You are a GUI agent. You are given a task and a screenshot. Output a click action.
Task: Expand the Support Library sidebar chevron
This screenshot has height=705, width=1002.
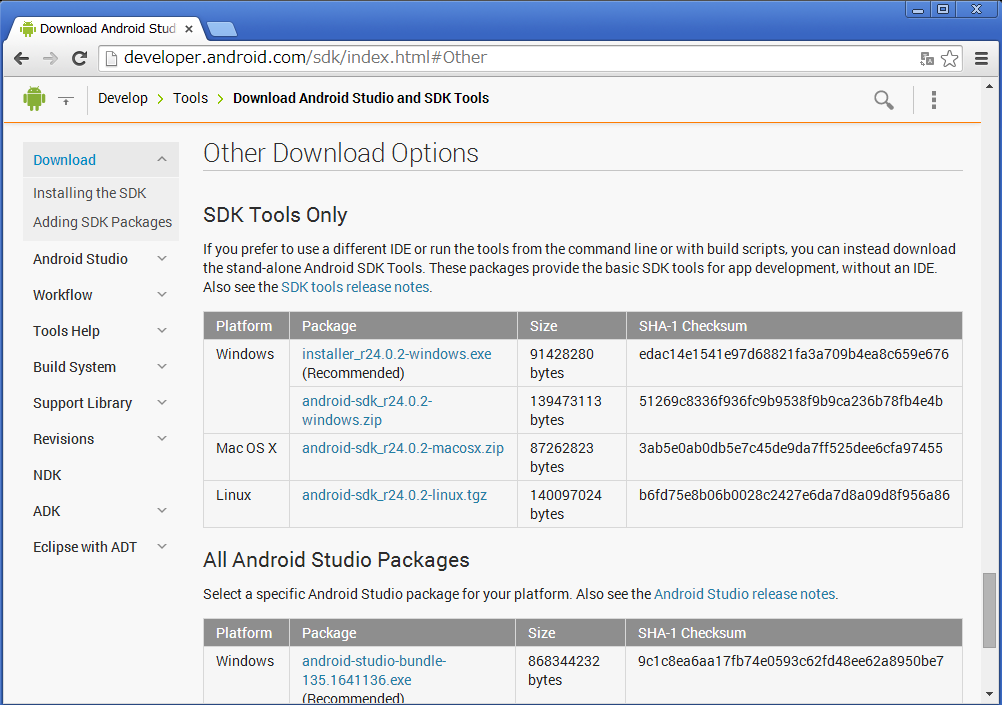tap(162, 402)
